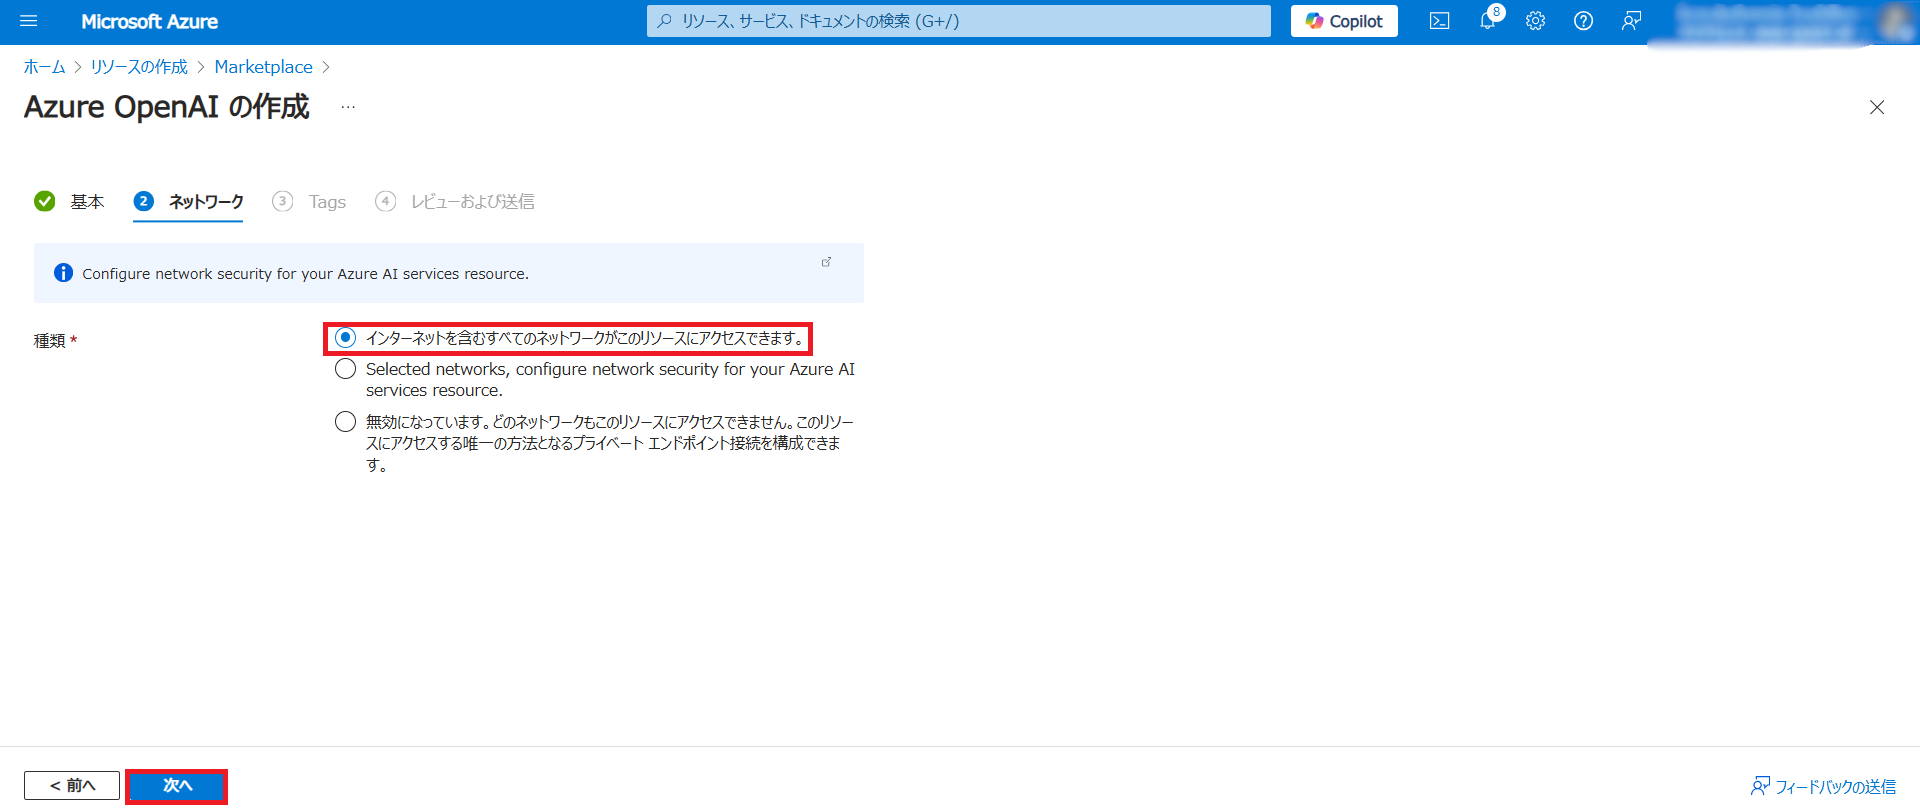Focus the resource search box
Screen dimensions: 1920x812
(x=958, y=21)
